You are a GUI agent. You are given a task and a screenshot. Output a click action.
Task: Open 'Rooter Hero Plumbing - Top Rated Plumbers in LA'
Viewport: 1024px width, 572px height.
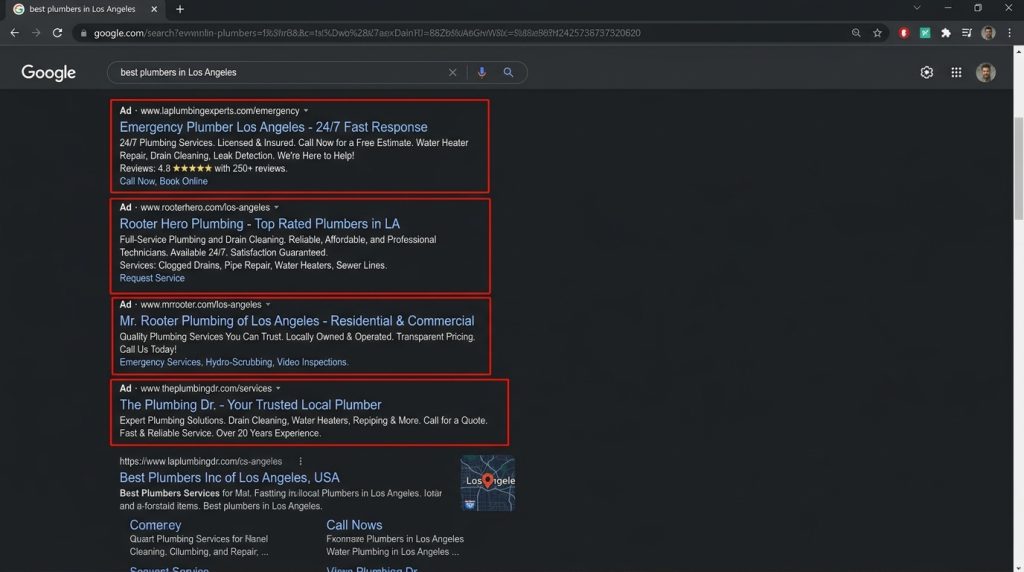(259, 224)
